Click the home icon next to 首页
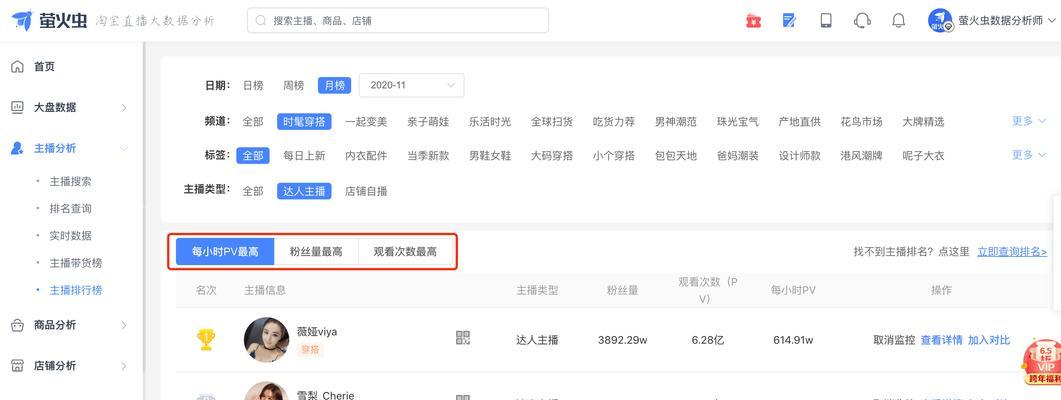Screen dimensions: 1061x400 point(18,66)
